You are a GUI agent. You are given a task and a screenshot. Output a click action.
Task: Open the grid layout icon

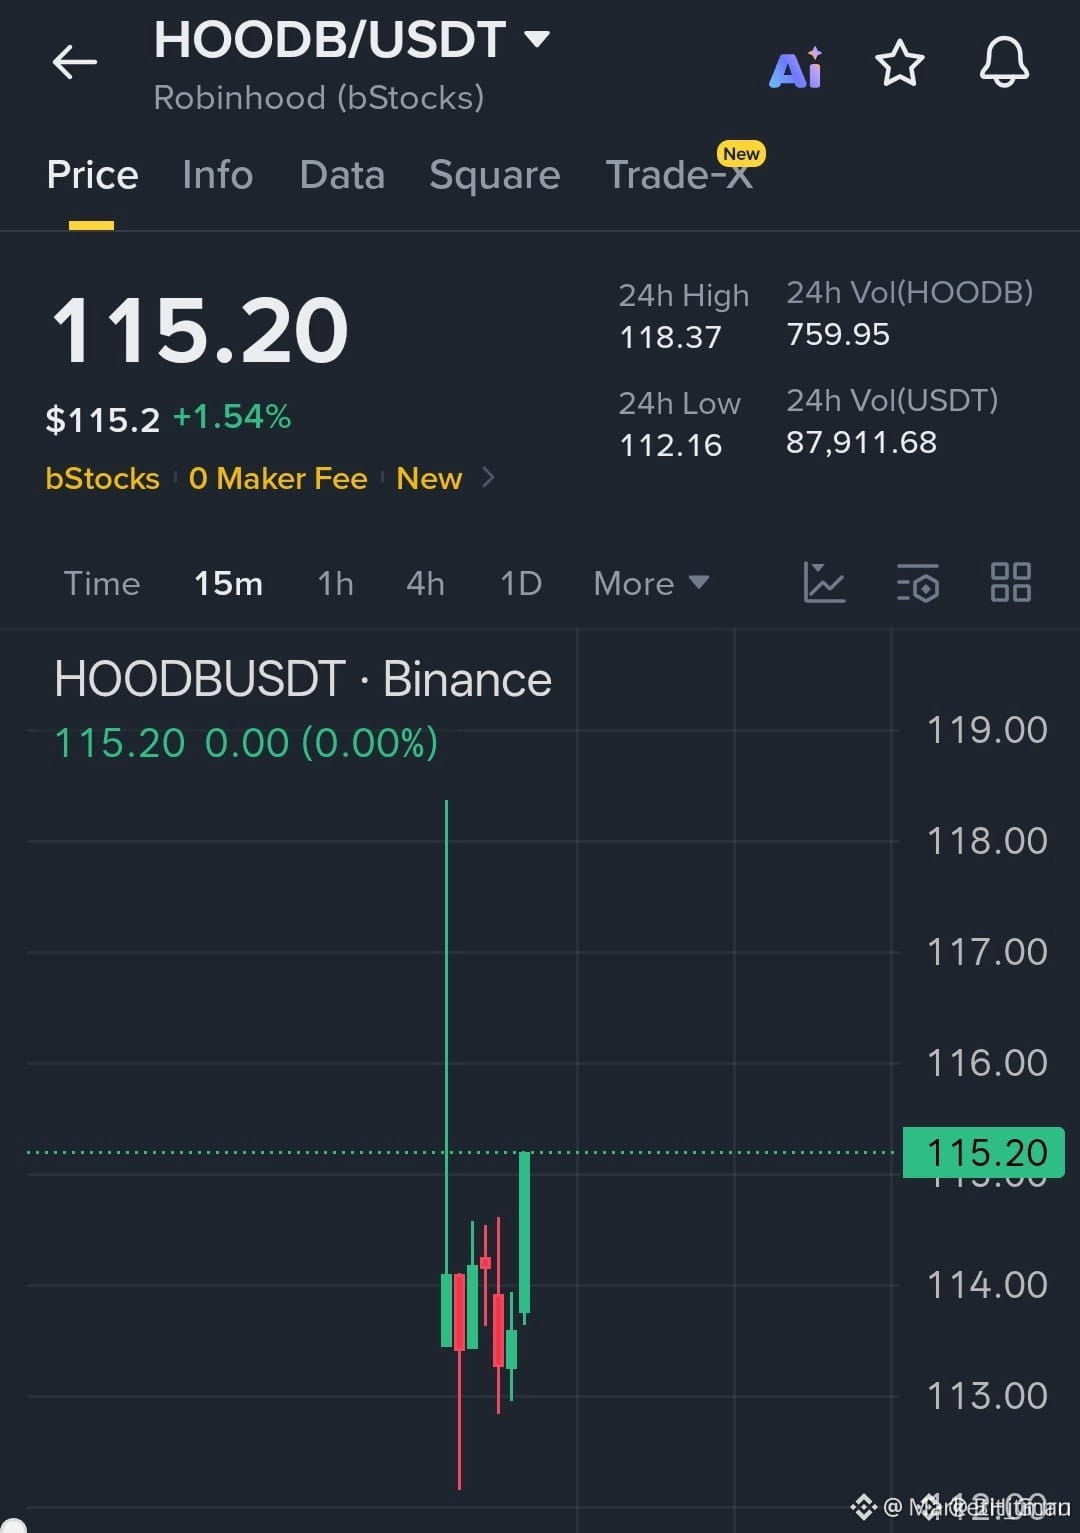(1010, 582)
